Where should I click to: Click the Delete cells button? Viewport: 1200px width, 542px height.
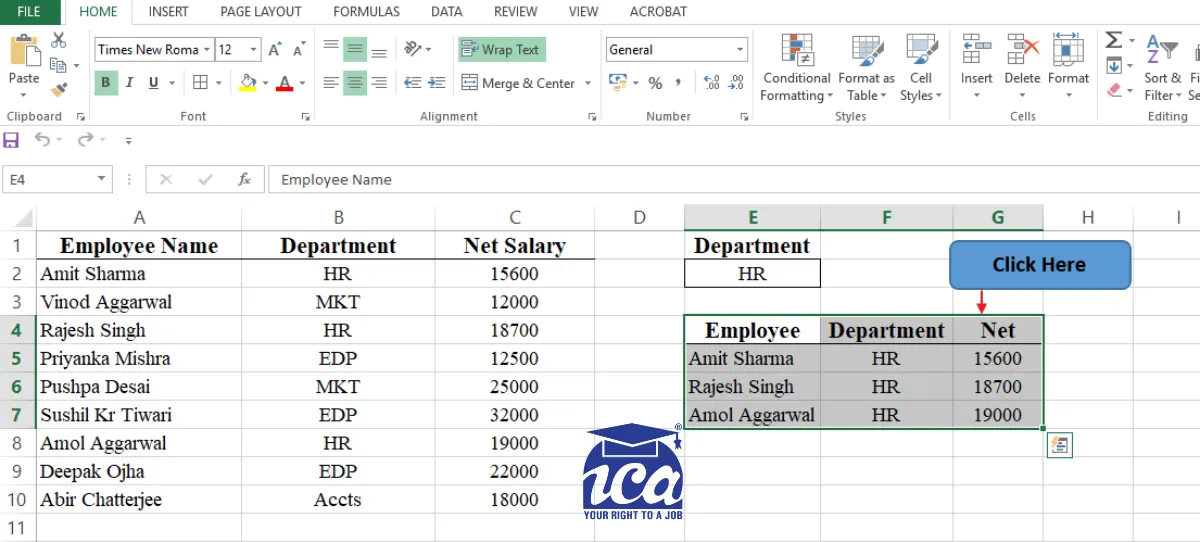click(1022, 67)
